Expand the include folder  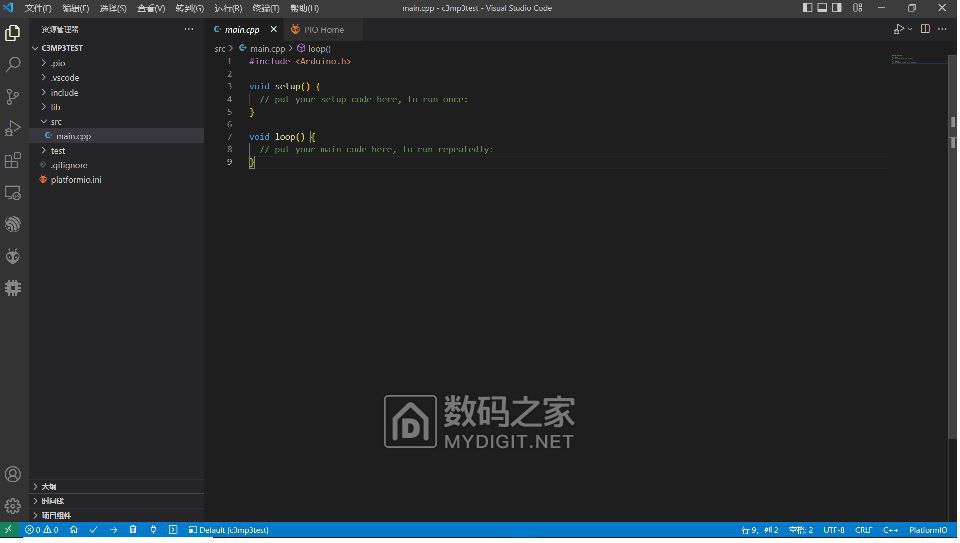point(64,93)
